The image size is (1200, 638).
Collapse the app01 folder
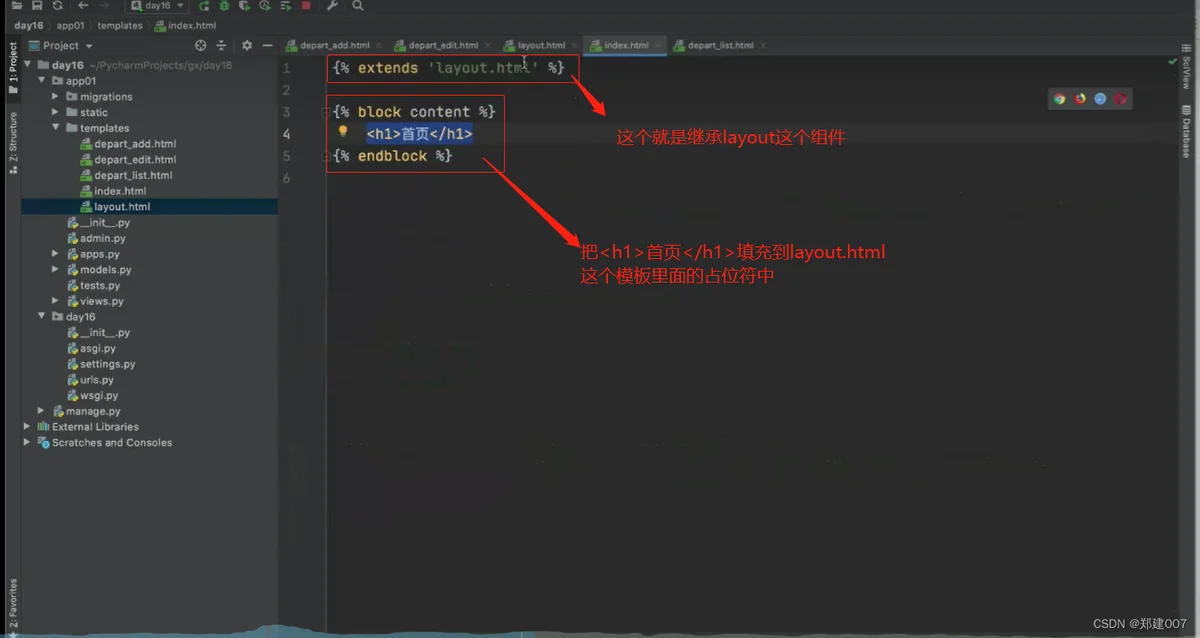click(x=42, y=81)
